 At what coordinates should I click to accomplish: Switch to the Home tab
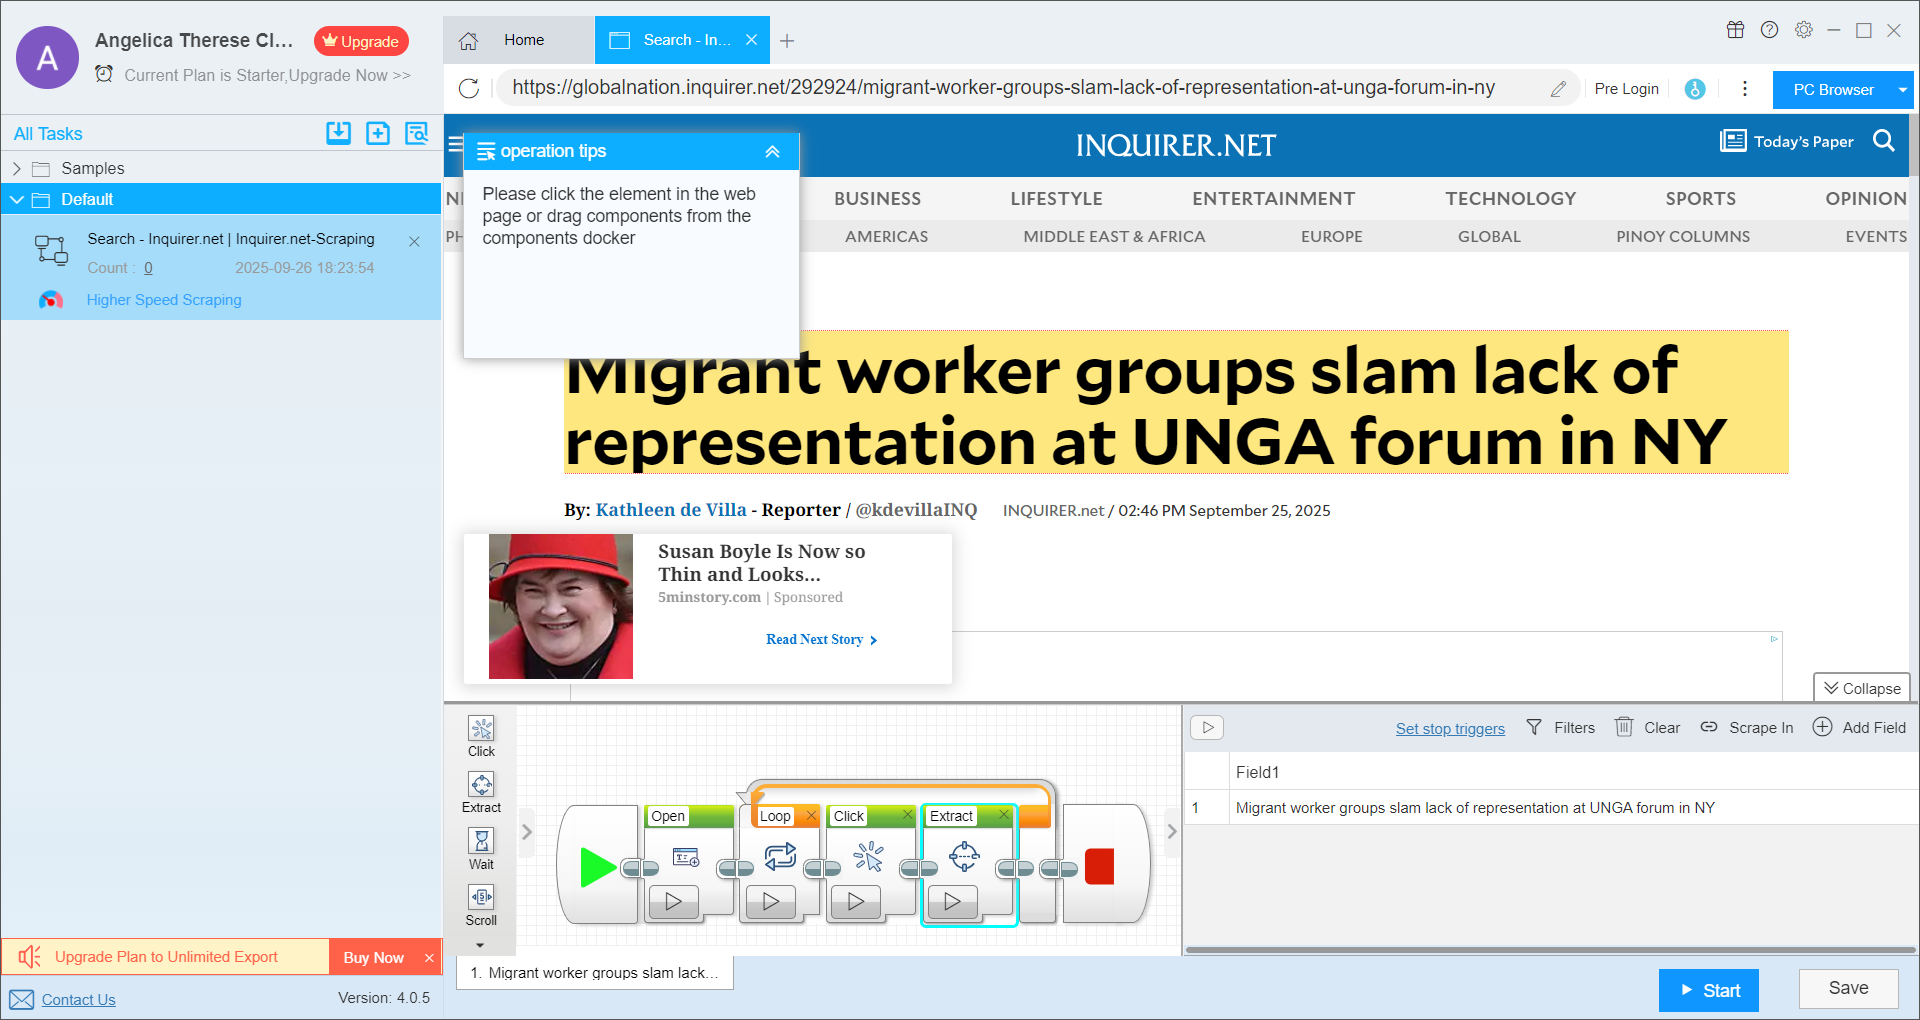click(x=520, y=40)
